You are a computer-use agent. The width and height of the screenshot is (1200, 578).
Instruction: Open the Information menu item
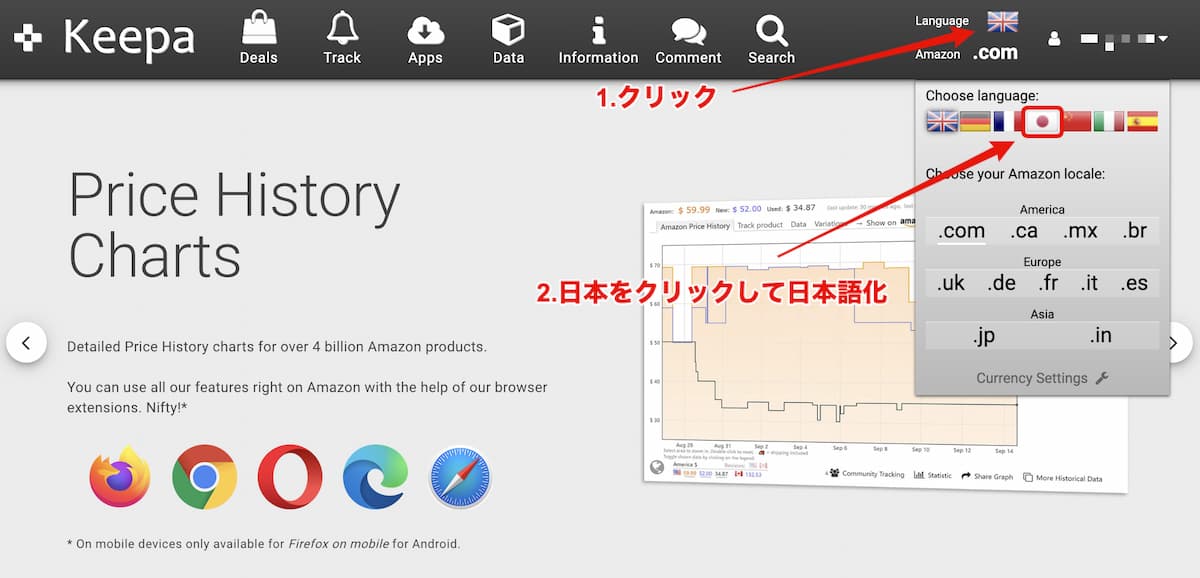coord(597,27)
